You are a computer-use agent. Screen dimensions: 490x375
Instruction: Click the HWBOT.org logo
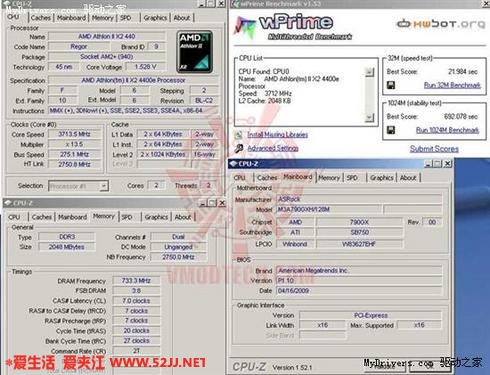pyautogui.click(x=440, y=24)
